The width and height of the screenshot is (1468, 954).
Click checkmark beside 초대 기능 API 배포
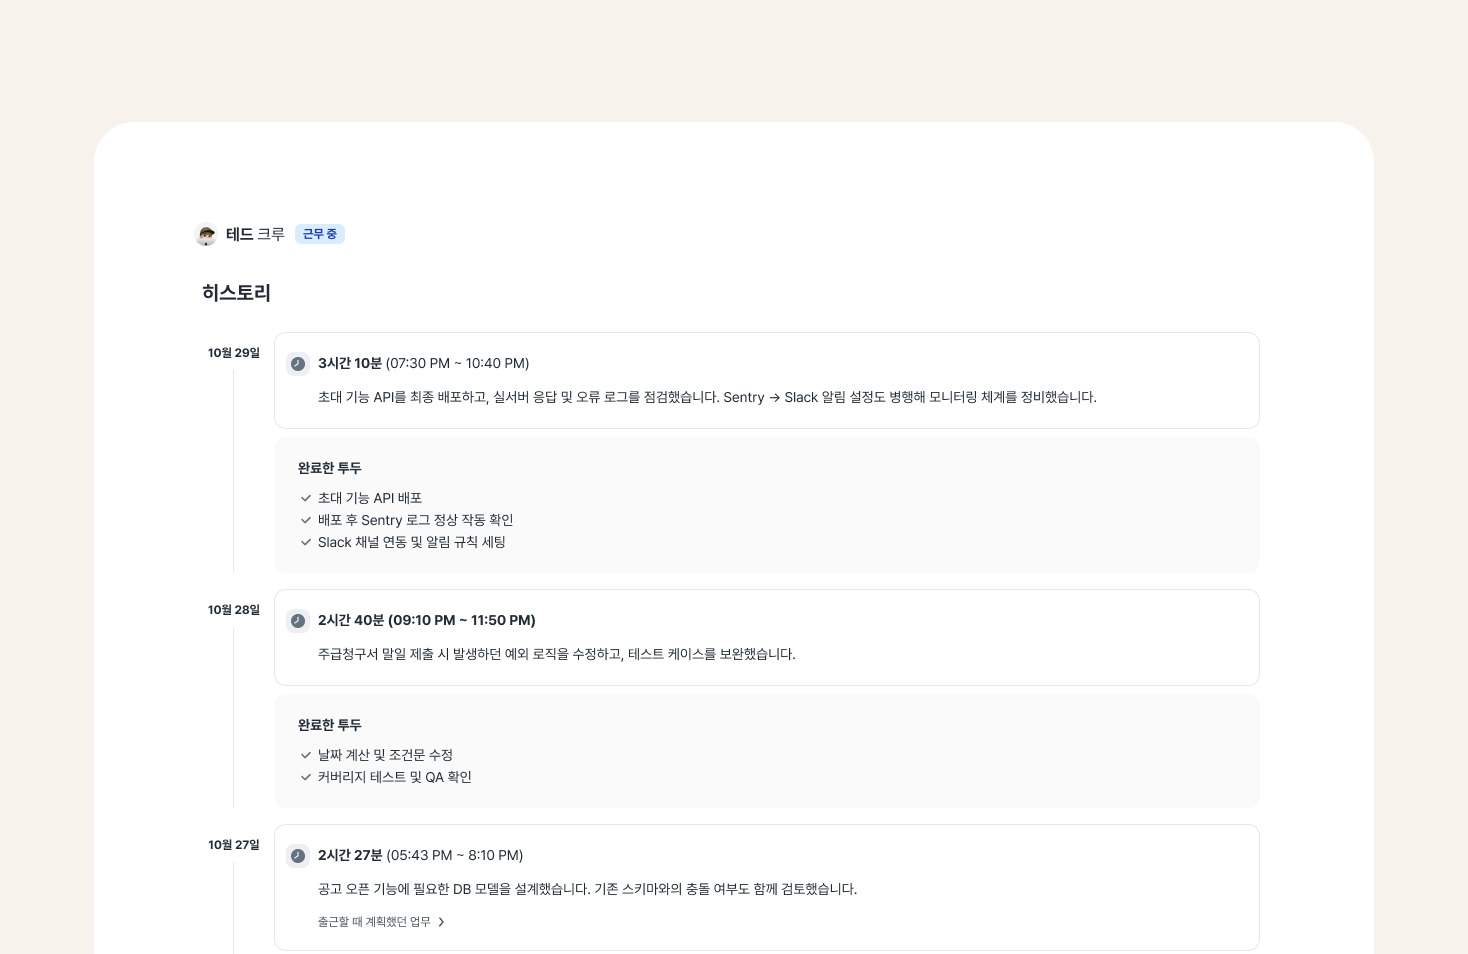[x=306, y=498]
